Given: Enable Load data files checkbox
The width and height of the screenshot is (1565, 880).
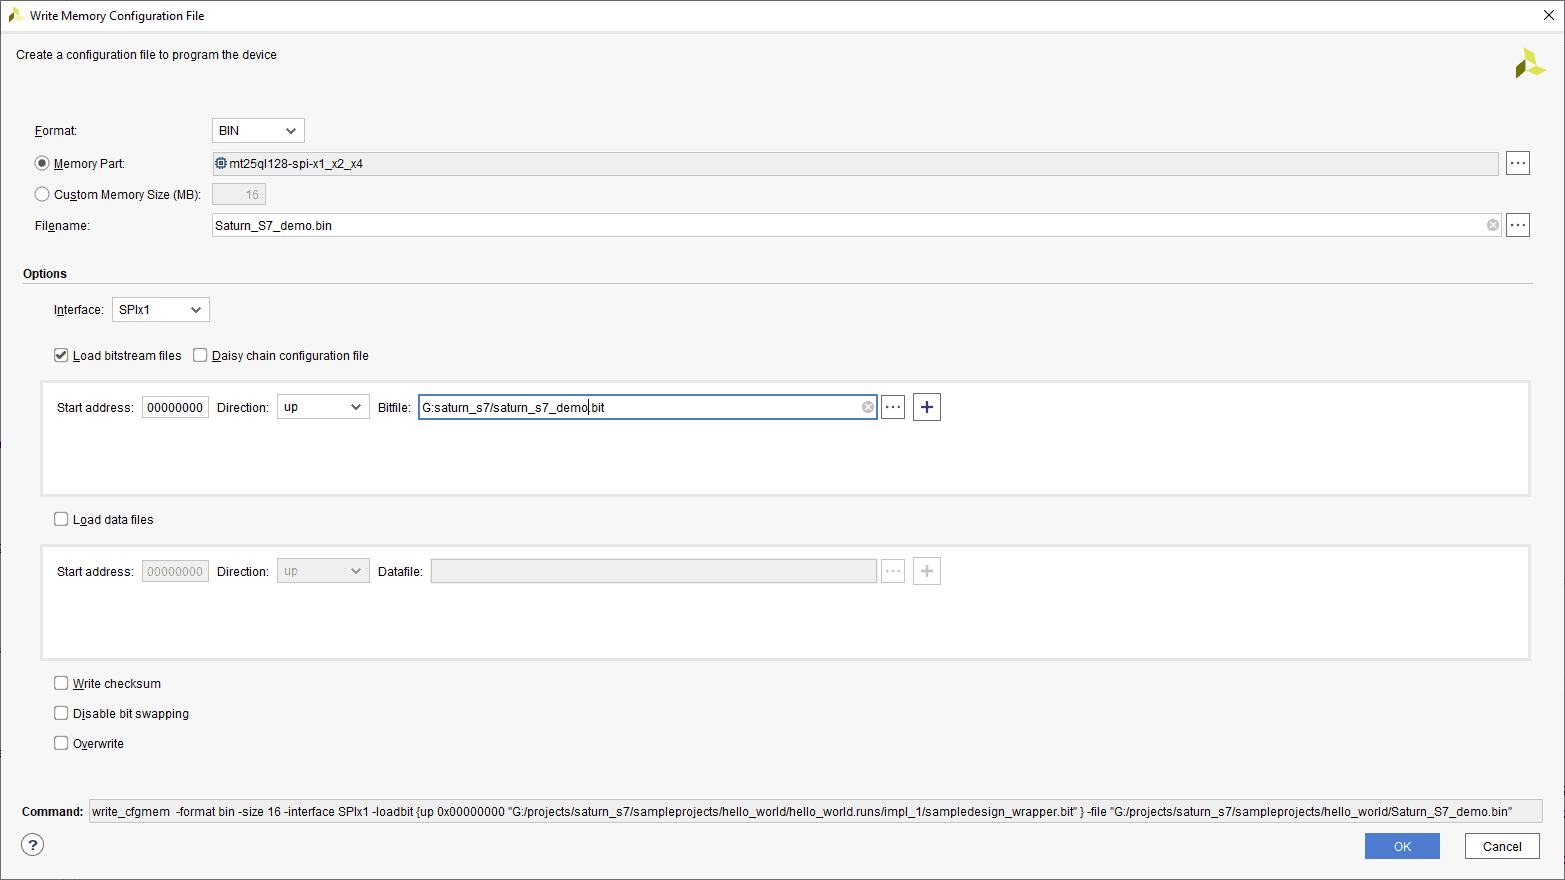Looking at the screenshot, I should tap(61, 519).
